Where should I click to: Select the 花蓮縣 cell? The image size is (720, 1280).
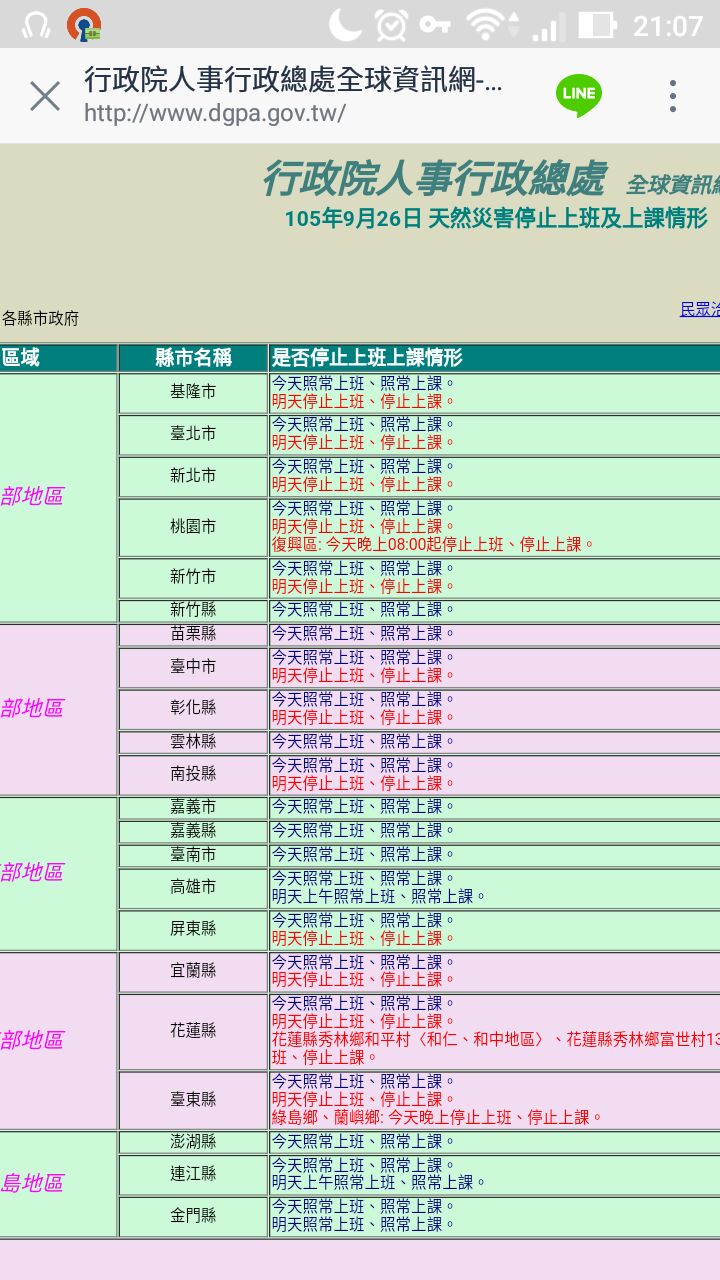pyautogui.click(x=193, y=1031)
